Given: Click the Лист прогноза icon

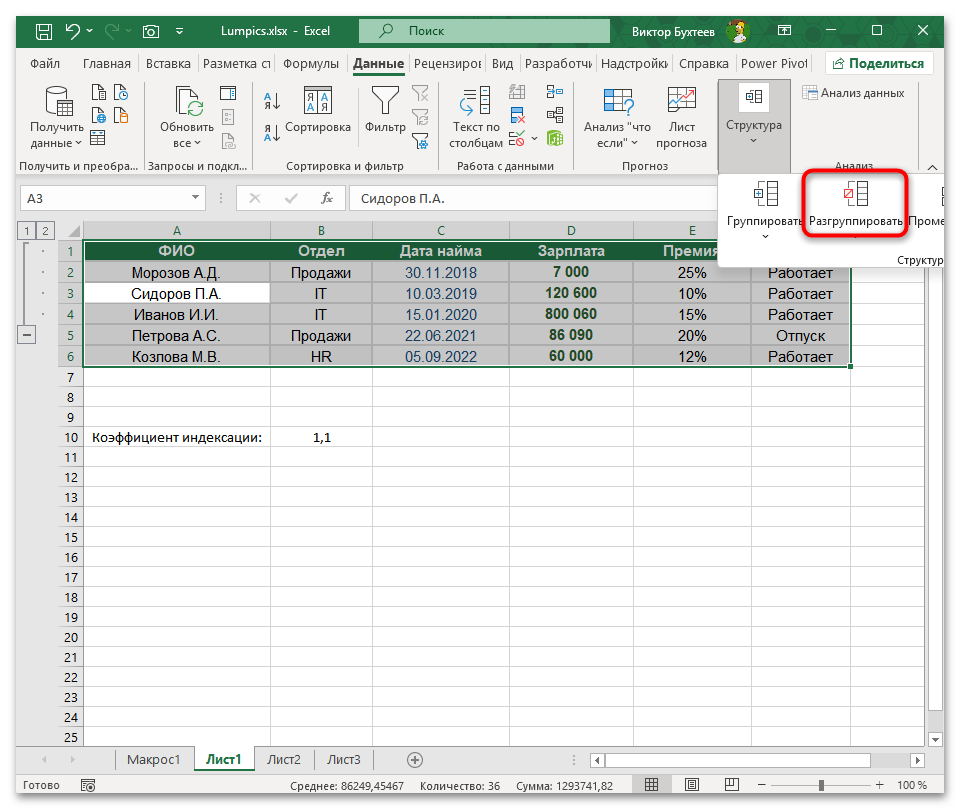Looking at the screenshot, I should point(681,101).
